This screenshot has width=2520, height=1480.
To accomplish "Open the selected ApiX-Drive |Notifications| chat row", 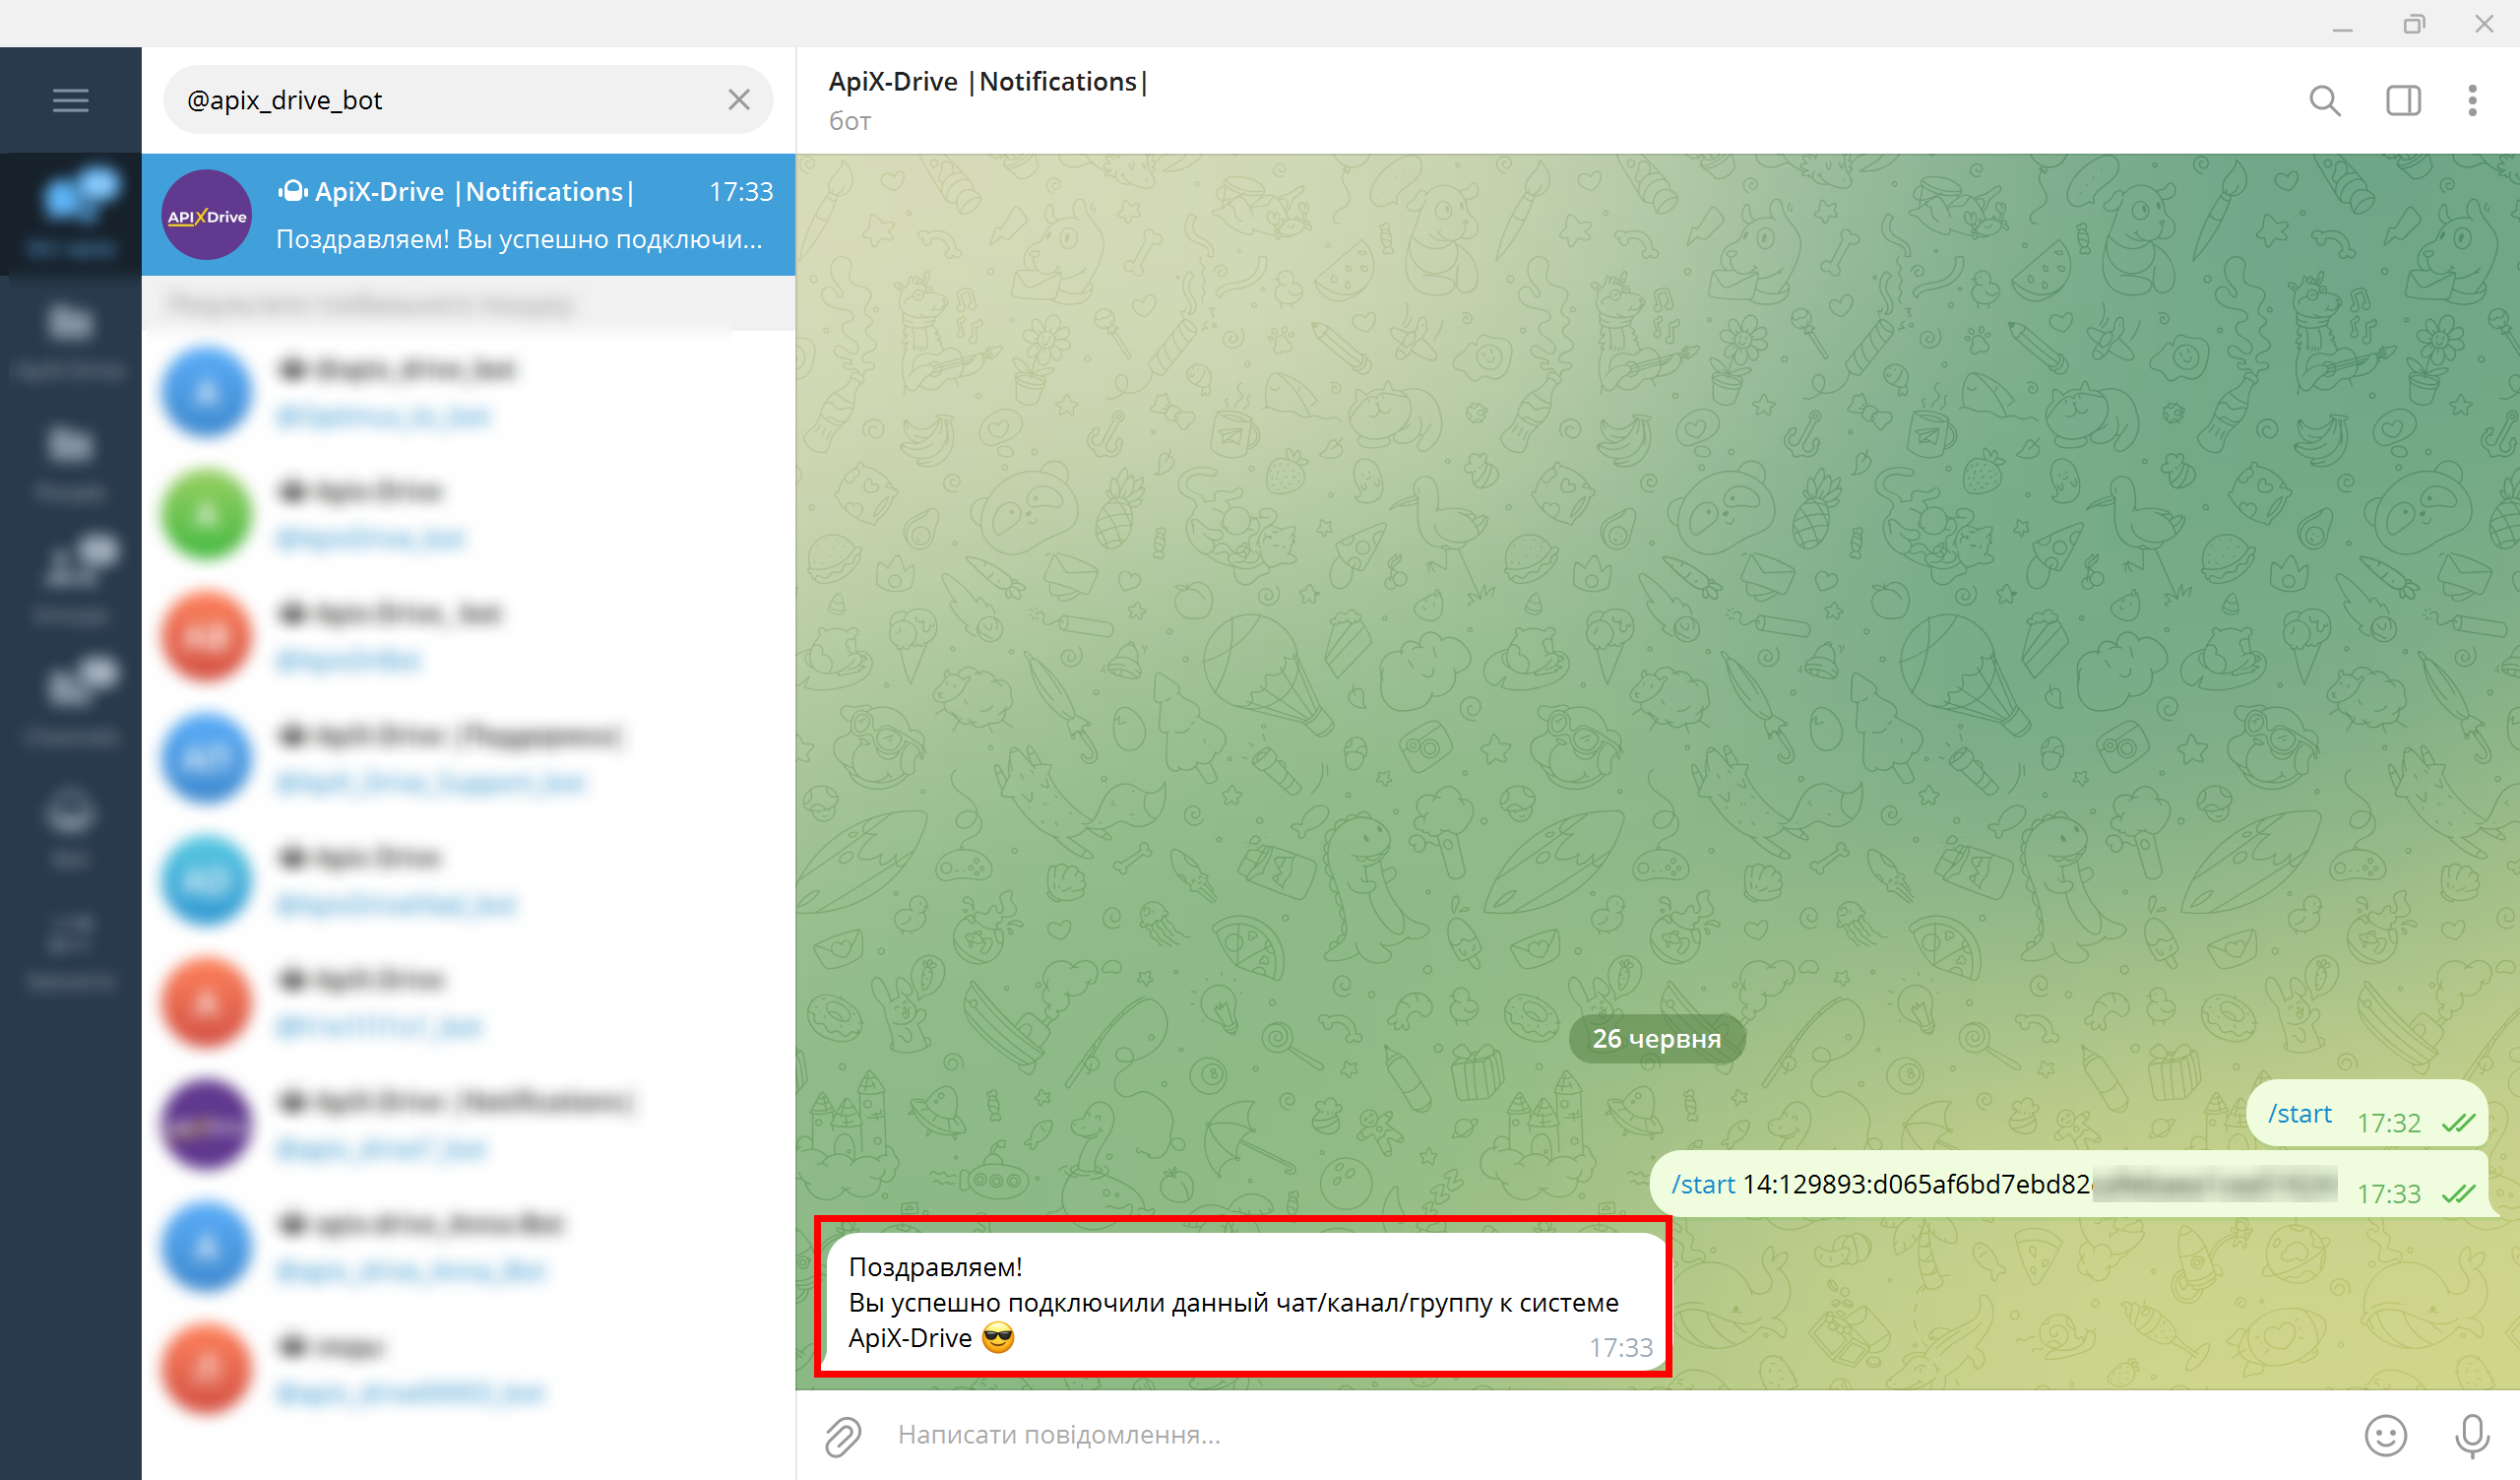I will [468, 215].
